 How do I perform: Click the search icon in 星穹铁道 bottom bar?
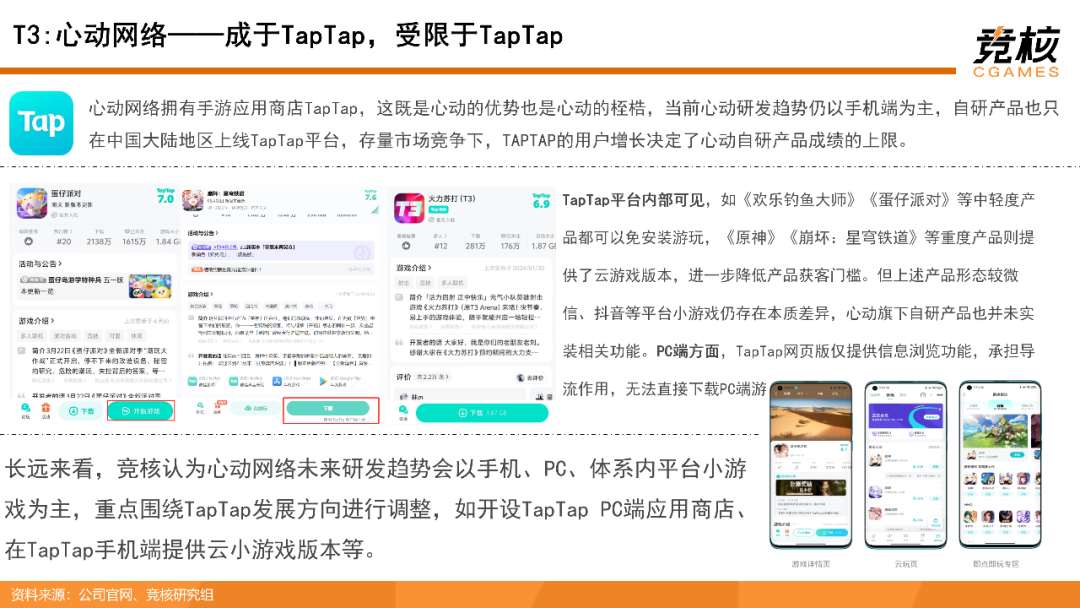point(200,407)
